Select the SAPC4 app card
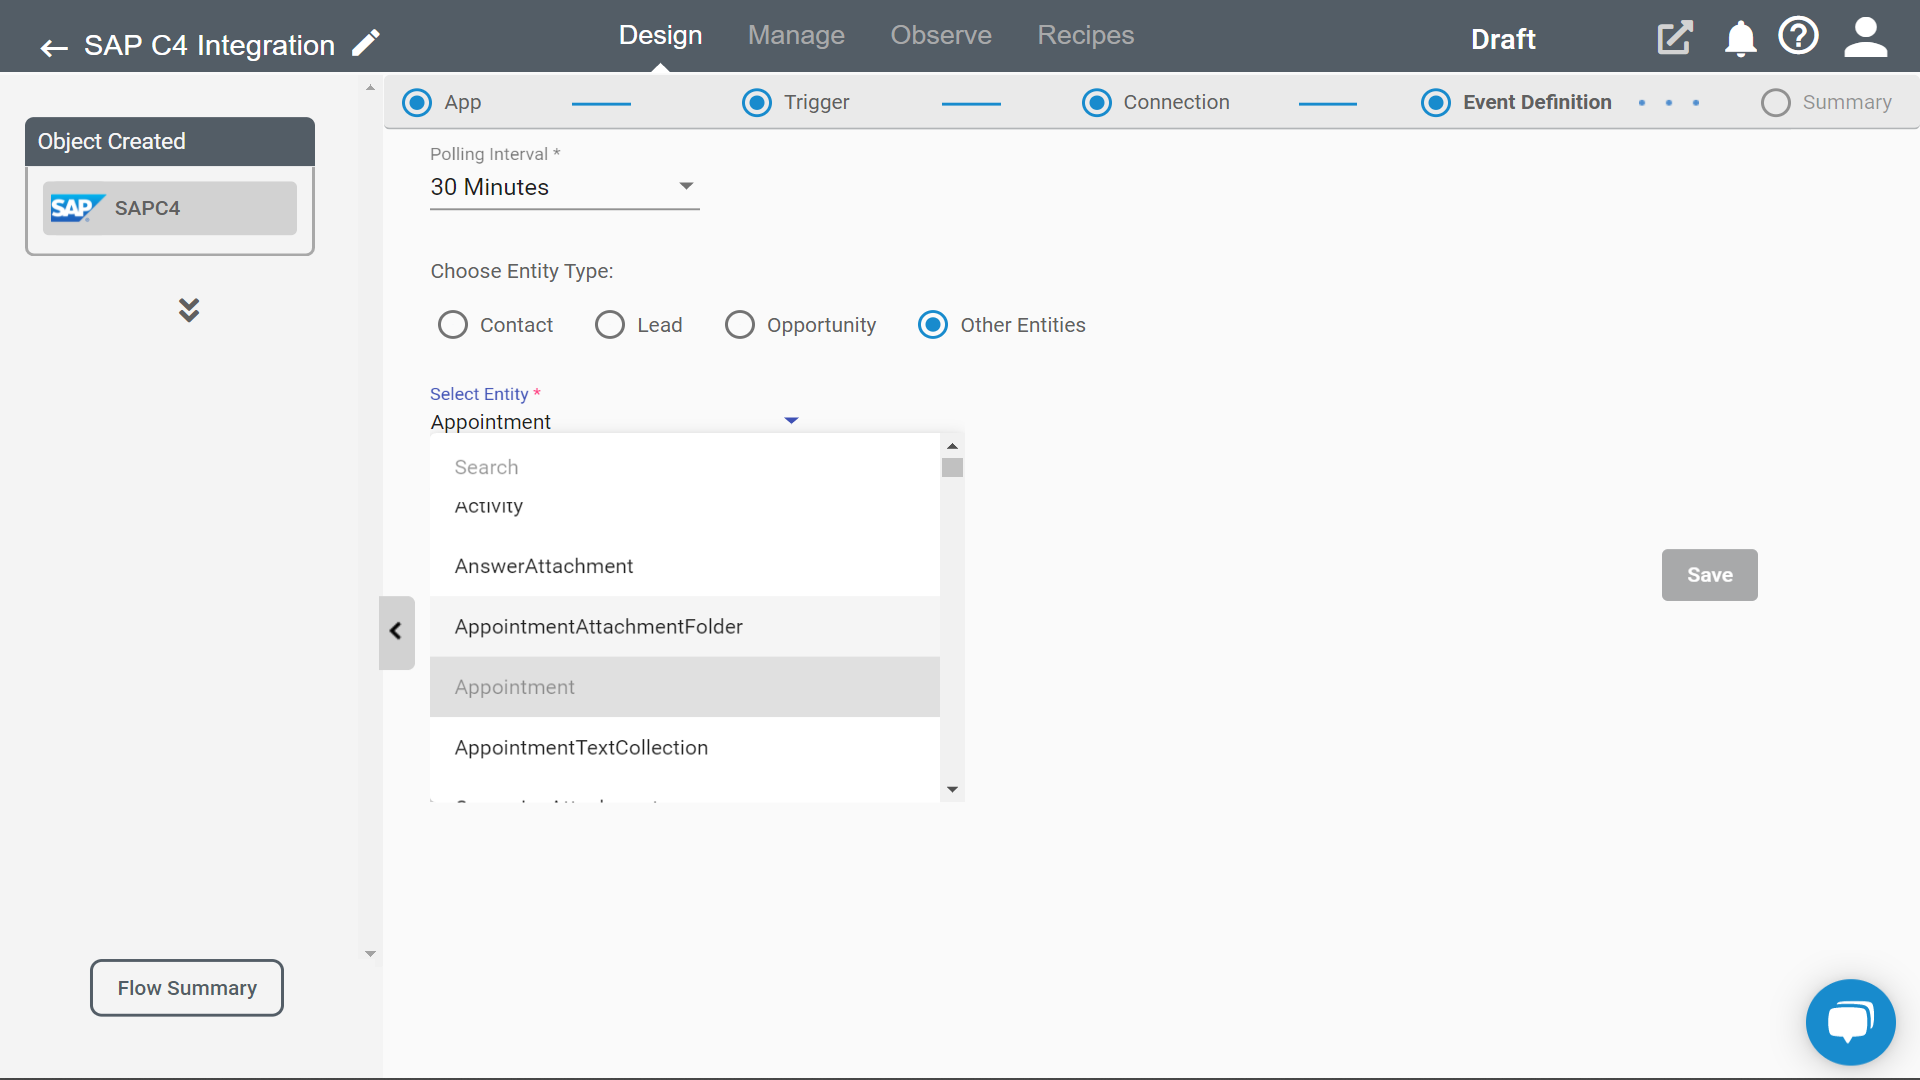This screenshot has height=1080, width=1920. (170, 208)
